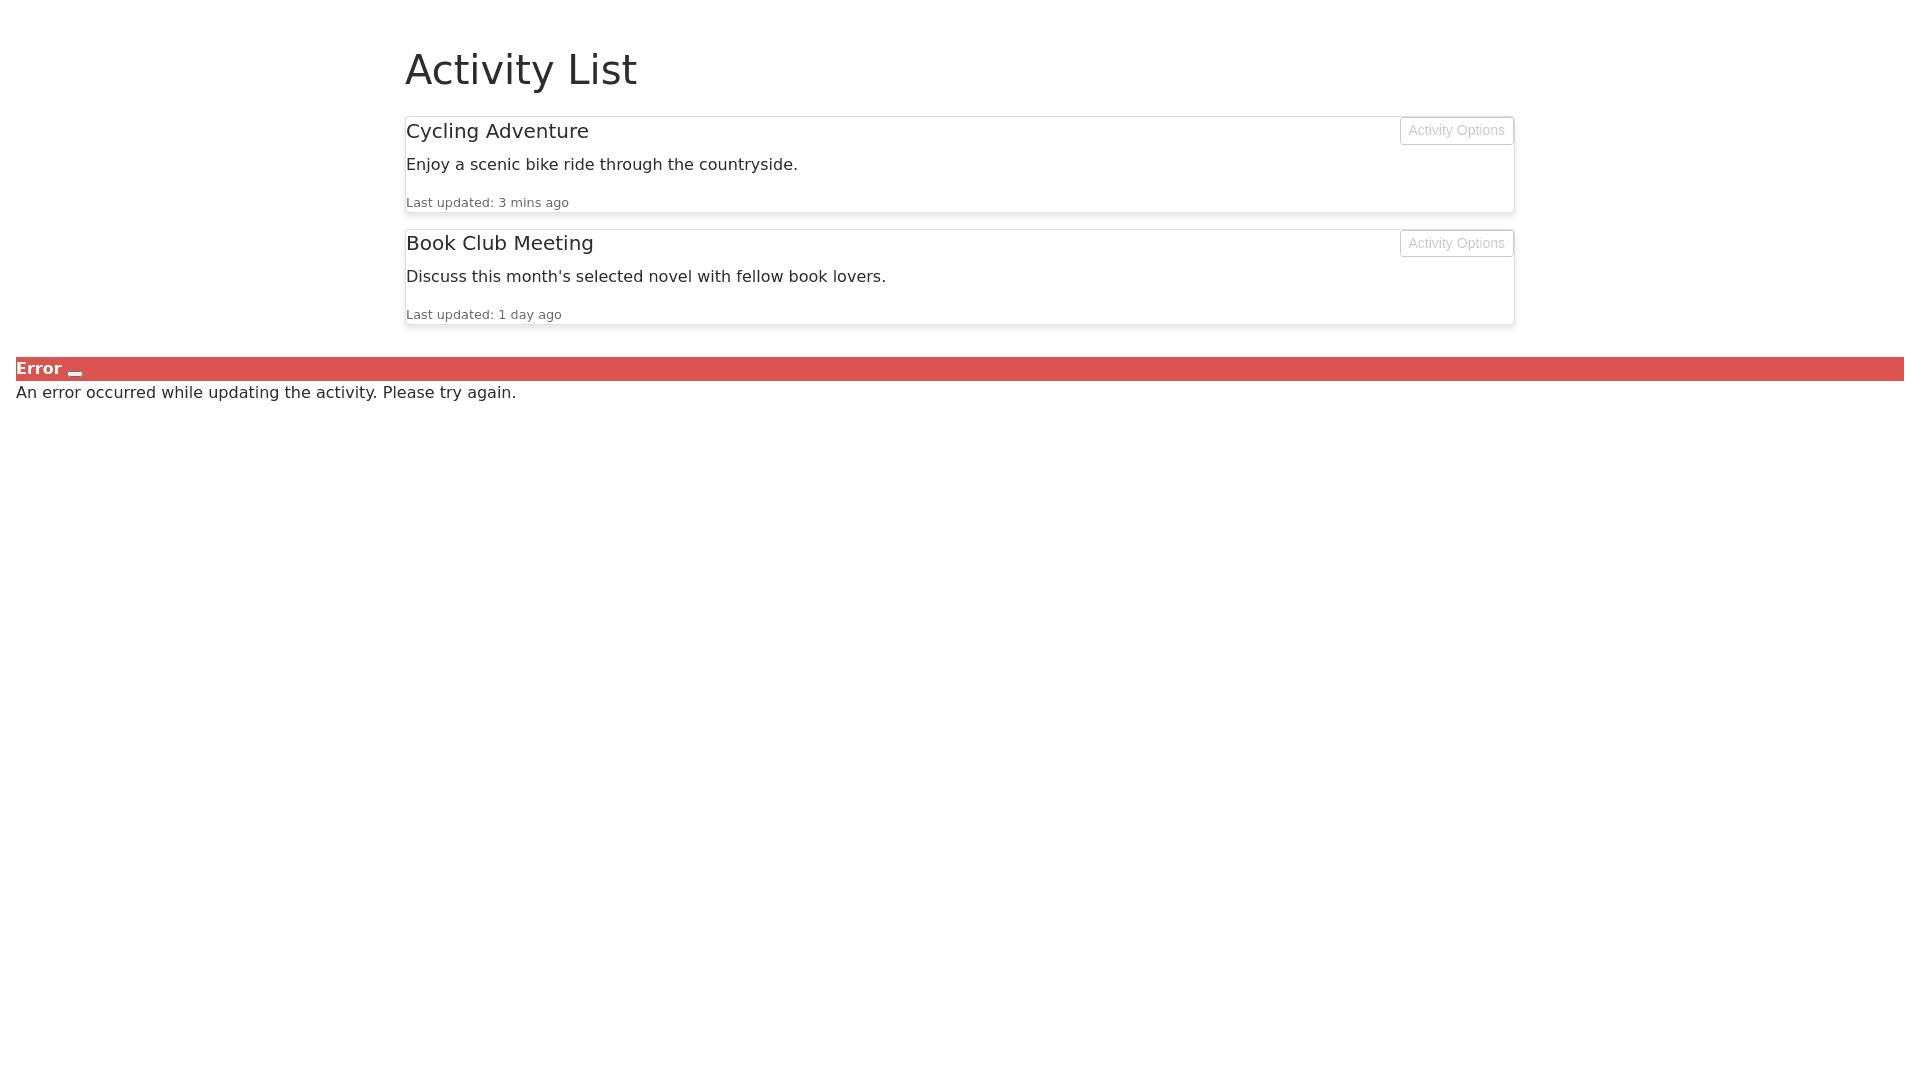Viewport: 1920px width, 1080px height.
Task: Select the Book Club Meeting title
Action: pyautogui.click(x=499, y=244)
